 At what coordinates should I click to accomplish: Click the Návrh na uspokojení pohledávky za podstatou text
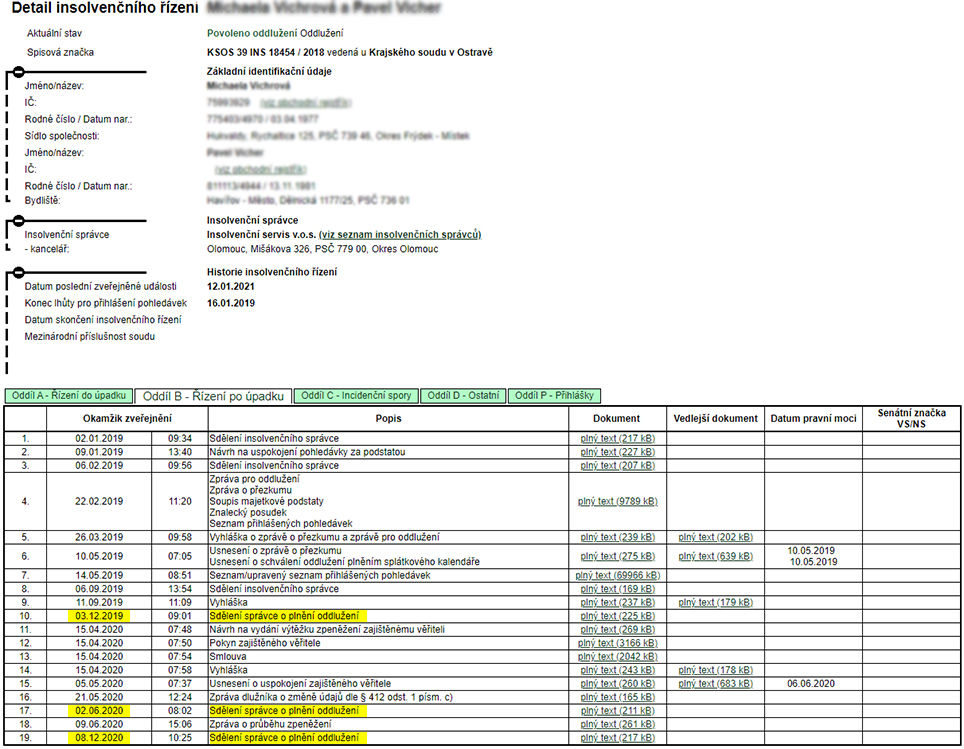click(307, 452)
